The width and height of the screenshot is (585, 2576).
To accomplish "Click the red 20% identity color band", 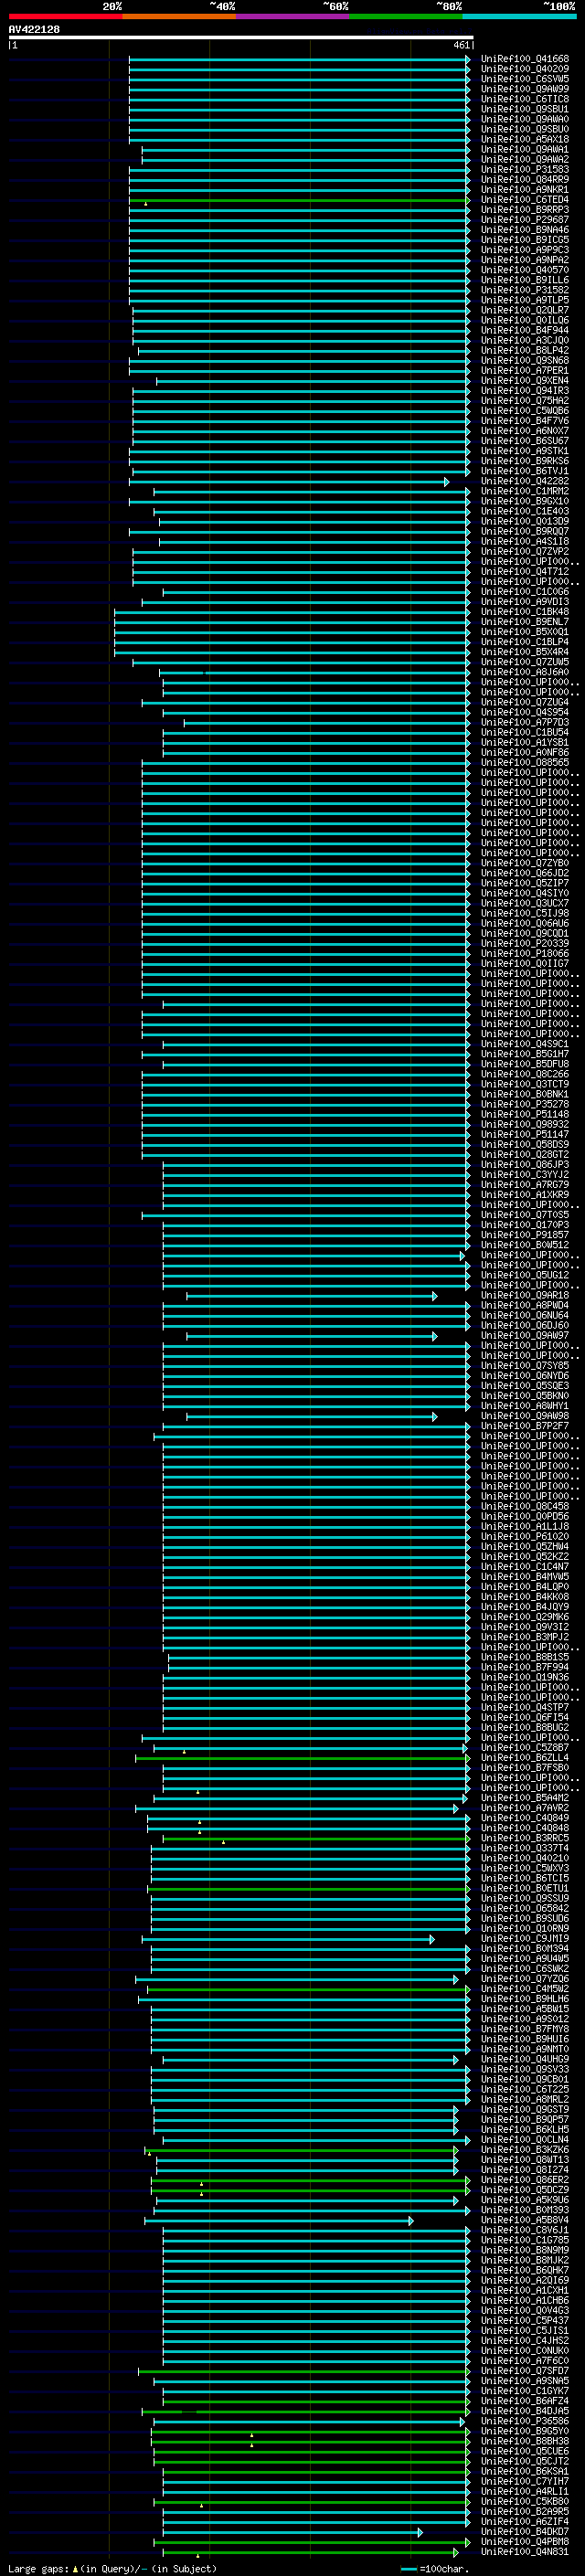I will pyautogui.click(x=66, y=16).
